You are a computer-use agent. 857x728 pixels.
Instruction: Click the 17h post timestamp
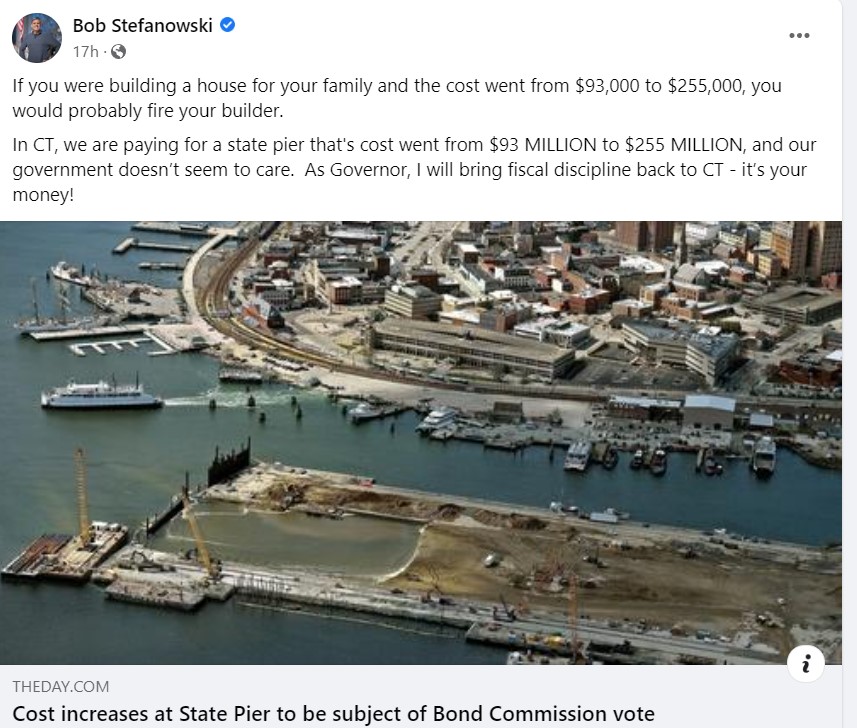pos(84,50)
